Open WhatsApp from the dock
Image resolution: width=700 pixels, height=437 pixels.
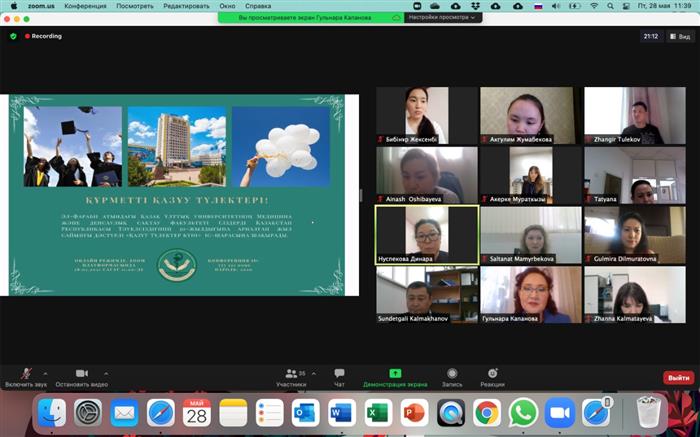coord(523,412)
